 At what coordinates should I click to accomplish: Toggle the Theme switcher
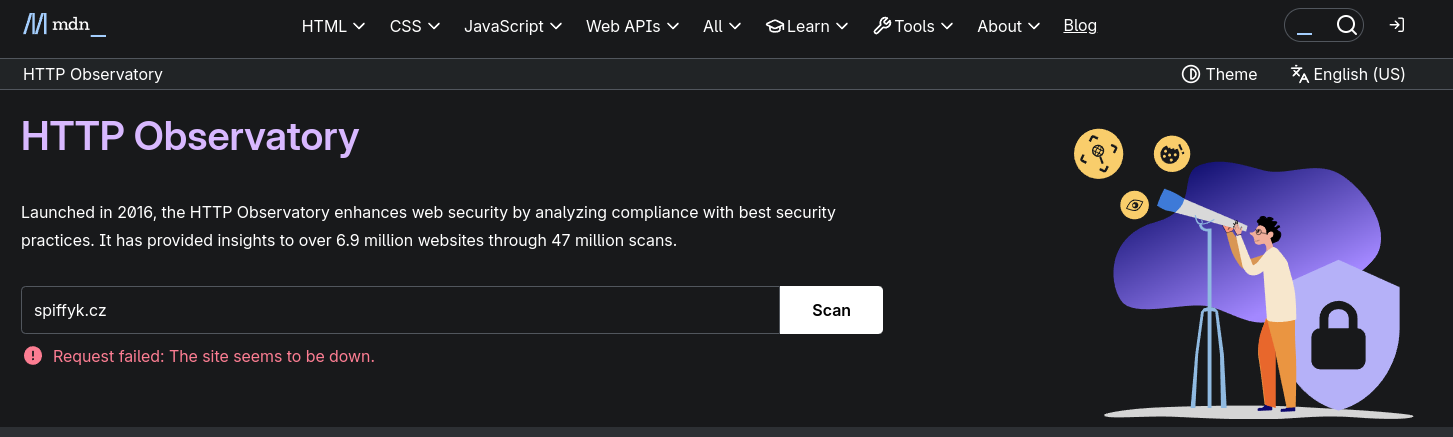coord(1219,74)
